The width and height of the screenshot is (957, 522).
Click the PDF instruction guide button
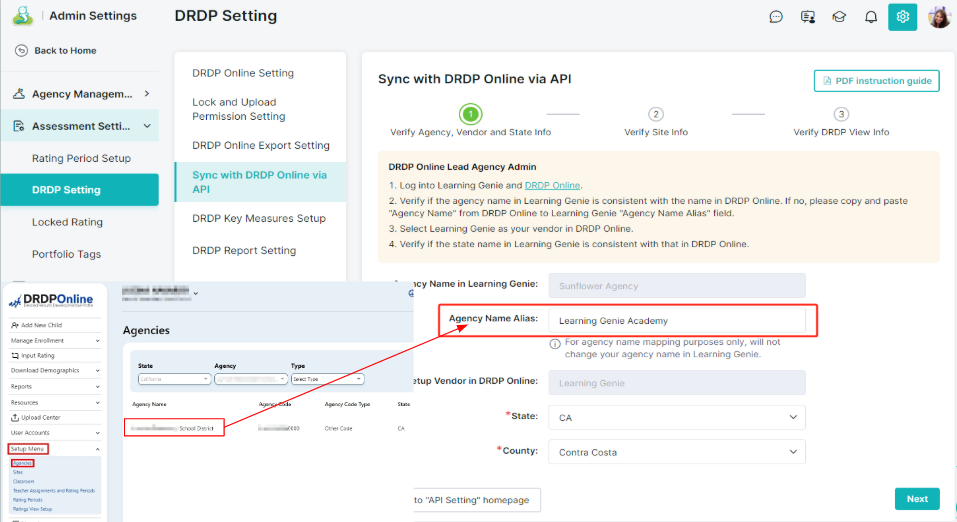pos(876,81)
